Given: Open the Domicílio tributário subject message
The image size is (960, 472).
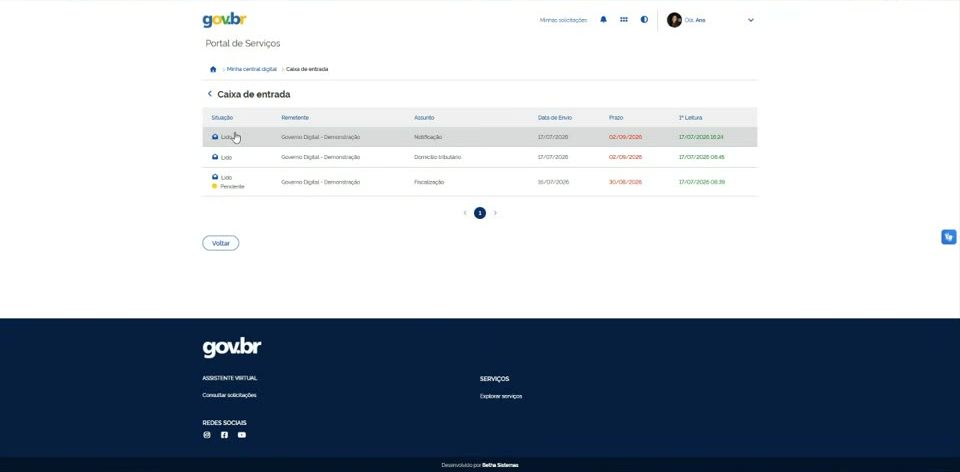Looking at the screenshot, I should click(x=437, y=157).
